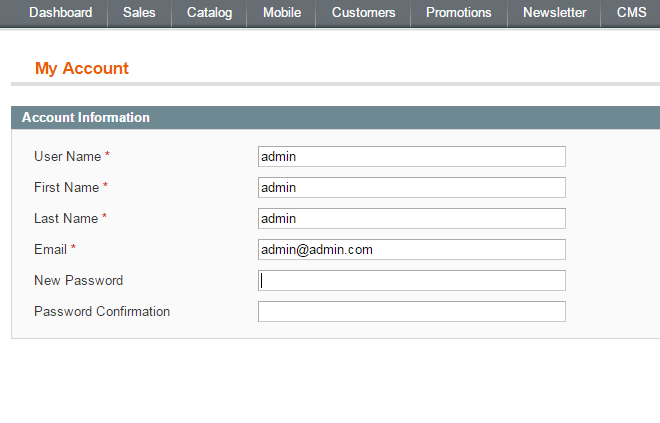Viewport: 660px width, 423px height.
Task: Open the Newsletter menu
Action: coord(554,13)
